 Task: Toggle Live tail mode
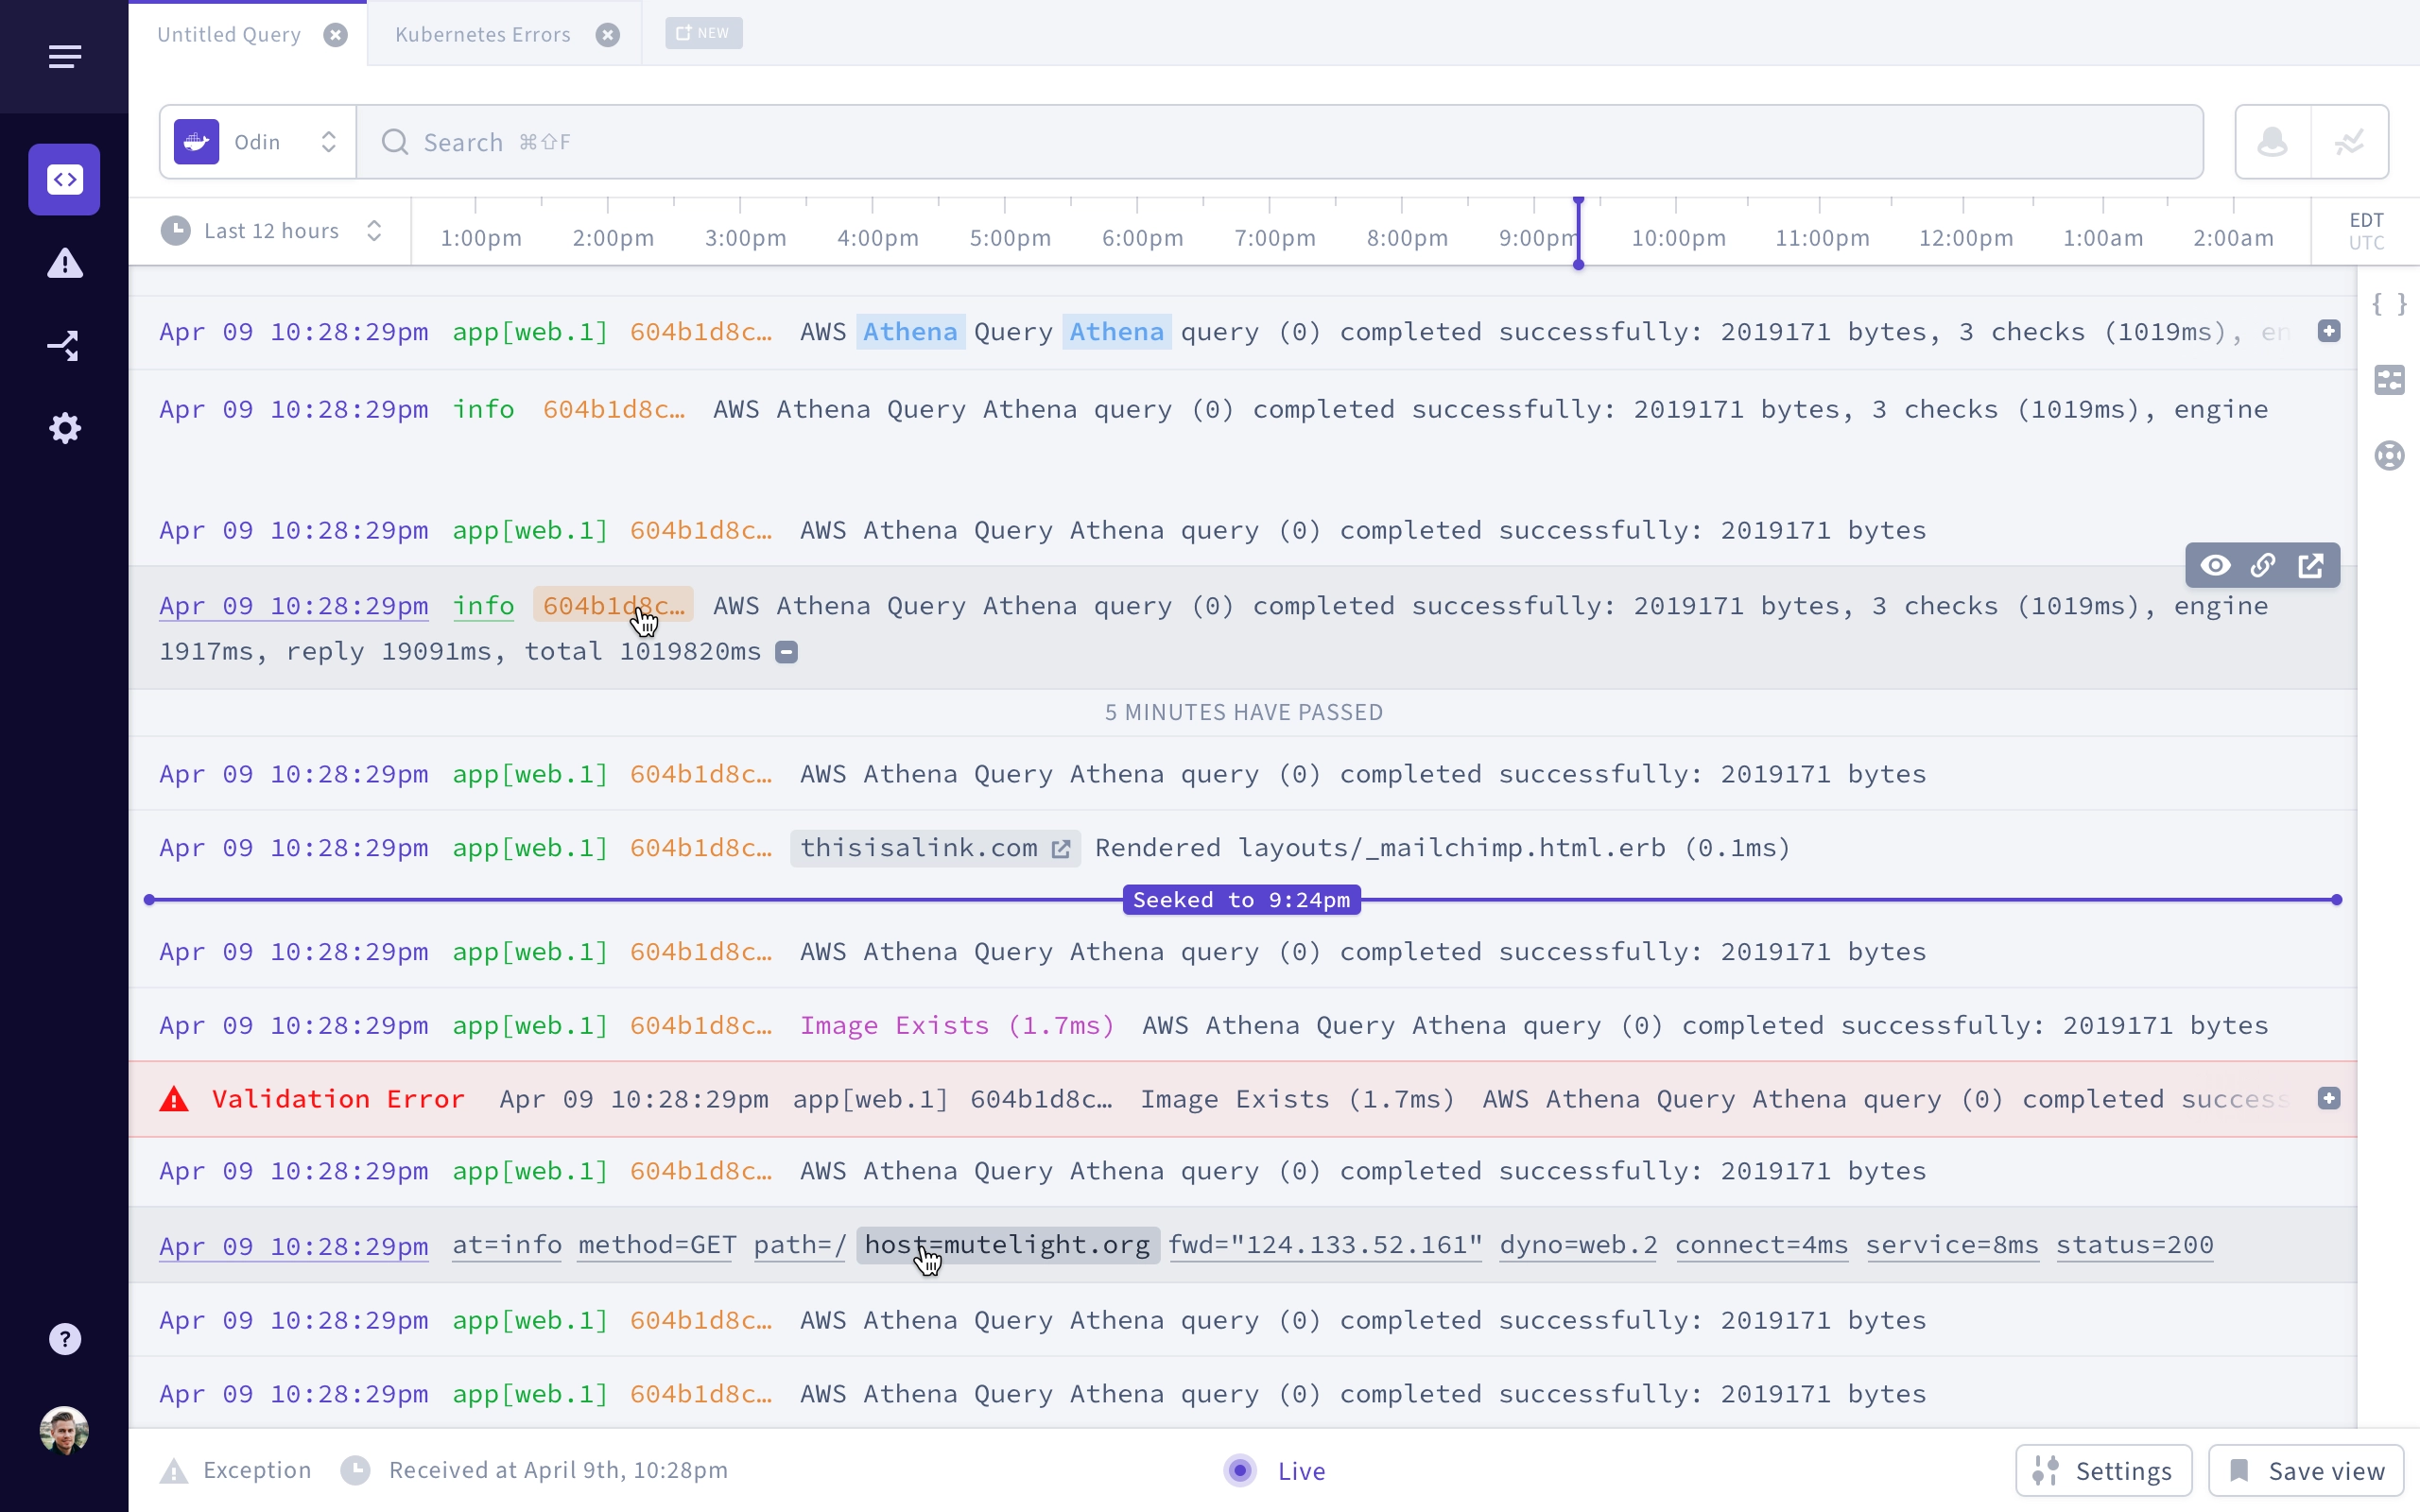1276,1471
